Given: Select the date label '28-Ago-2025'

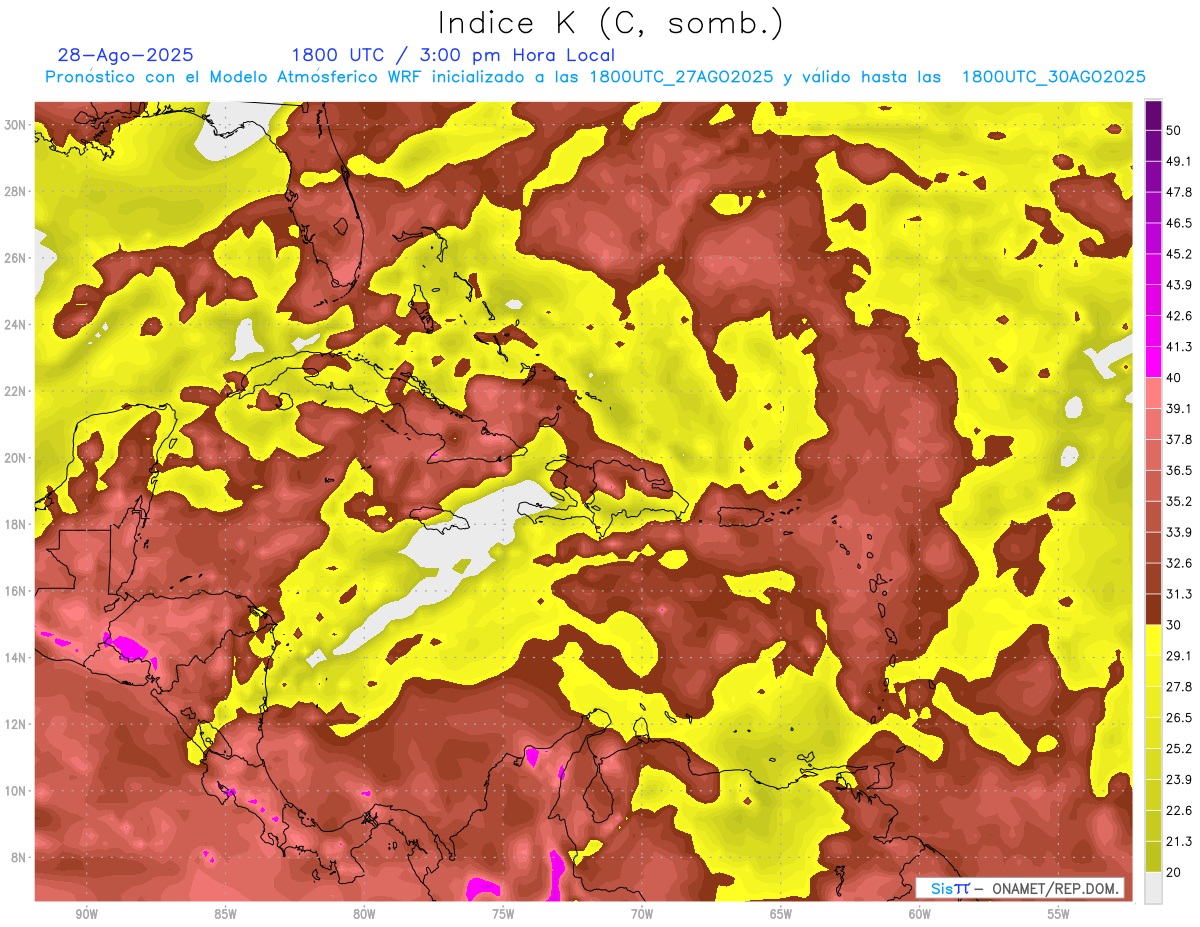Looking at the screenshot, I should (125, 55).
